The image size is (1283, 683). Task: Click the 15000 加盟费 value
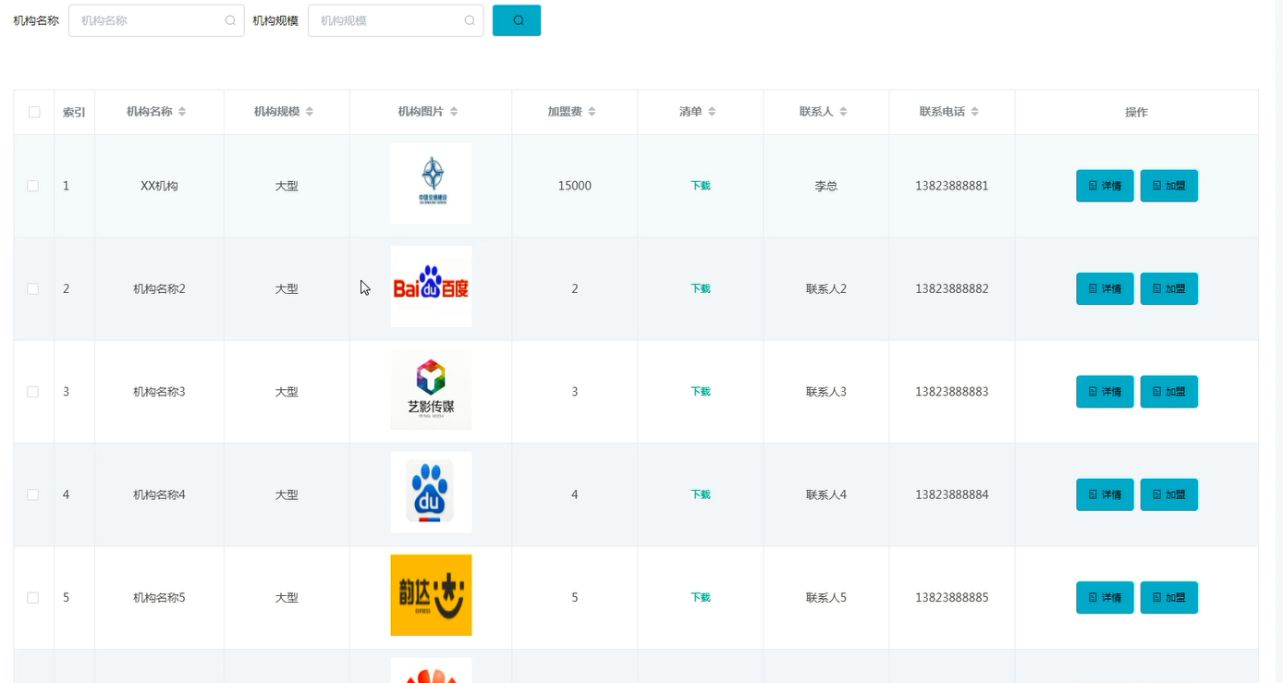(575, 186)
